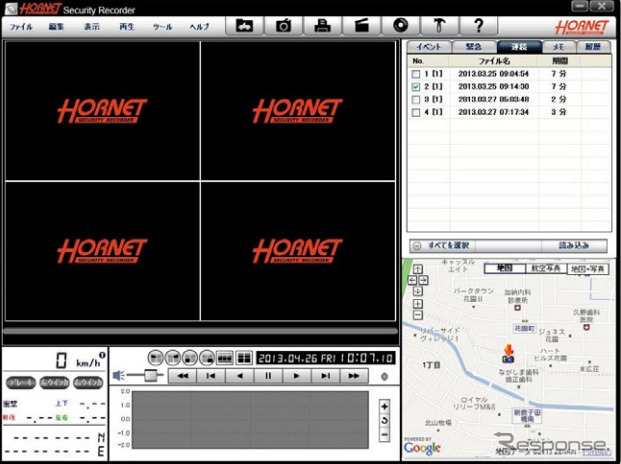The image size is (621, 464).
Task: Zoom out the G-sensor graph with minus
Action: [x=384, y=435]
